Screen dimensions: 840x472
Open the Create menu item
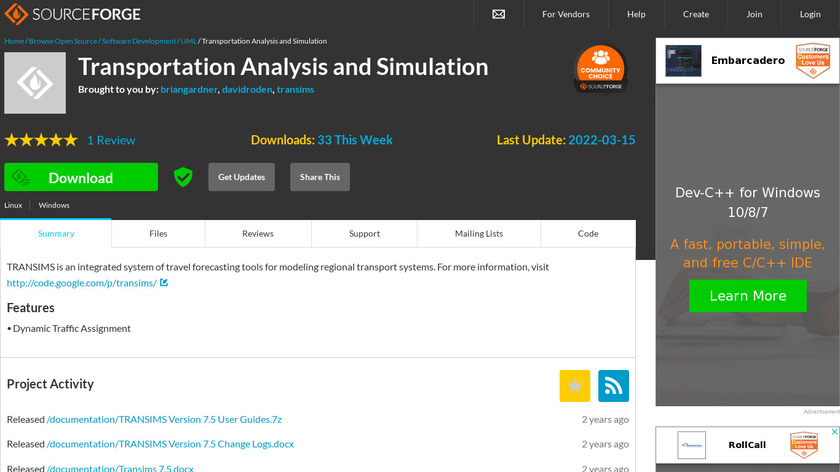coord(696,14)
